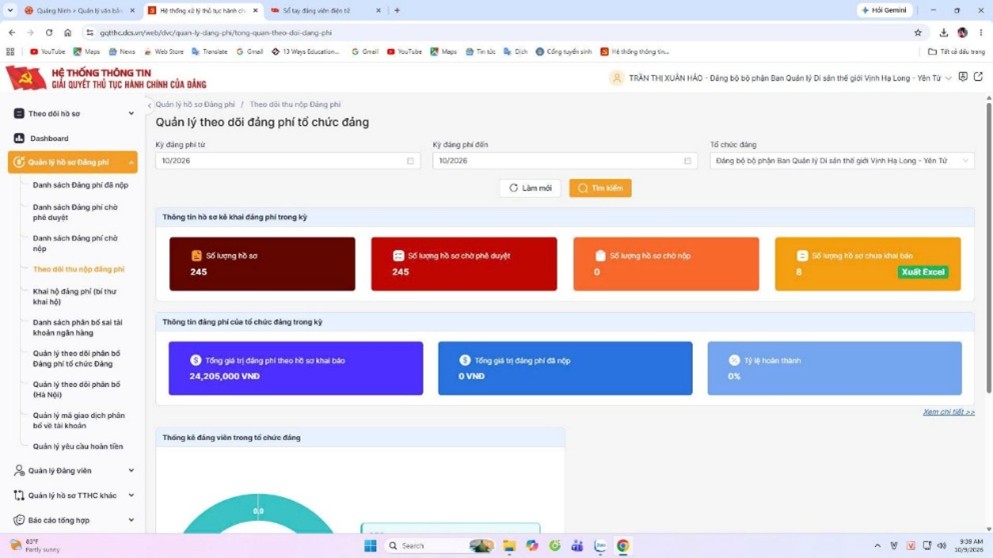Click the dollar icon on Tổng giá trị đảng phí đã nộp
Image resolution: width=993 pixels, height=558 pixels.
pos(465,360)
